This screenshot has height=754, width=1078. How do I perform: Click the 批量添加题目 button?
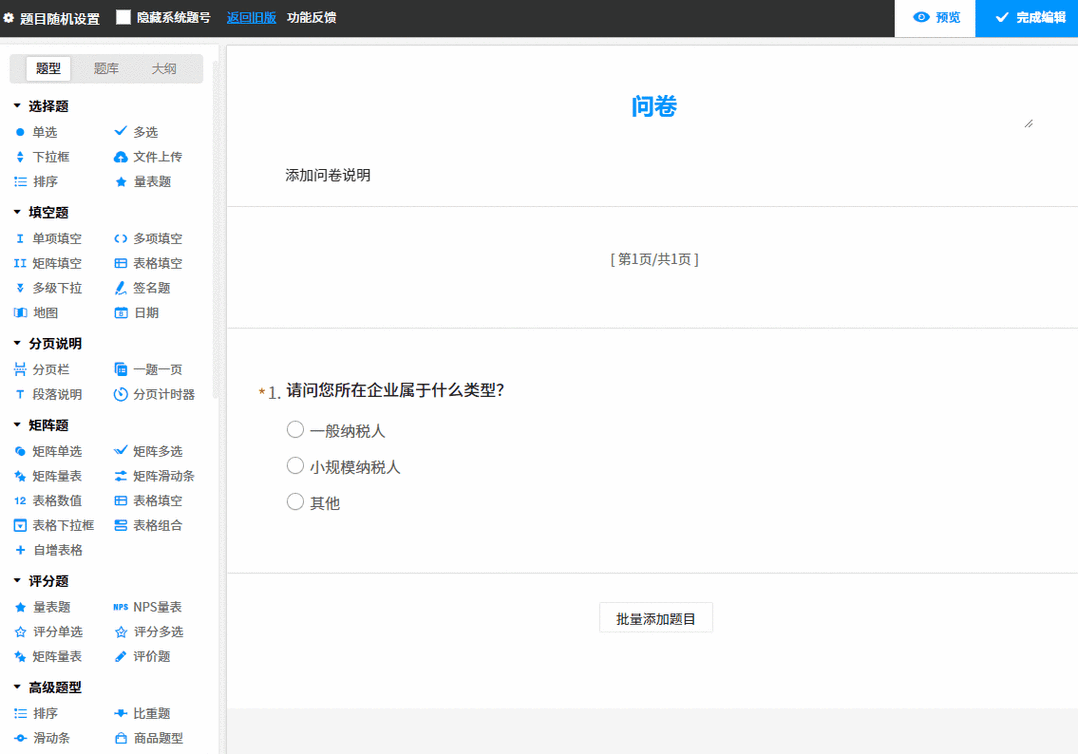pyautogui.click(x=655, y=617)
